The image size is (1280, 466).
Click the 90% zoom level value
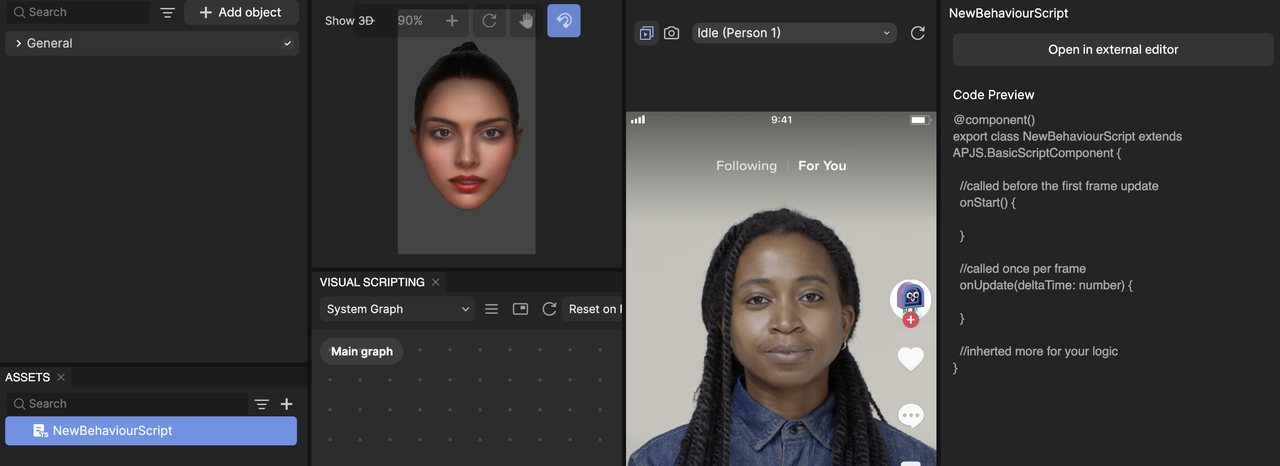410,21
